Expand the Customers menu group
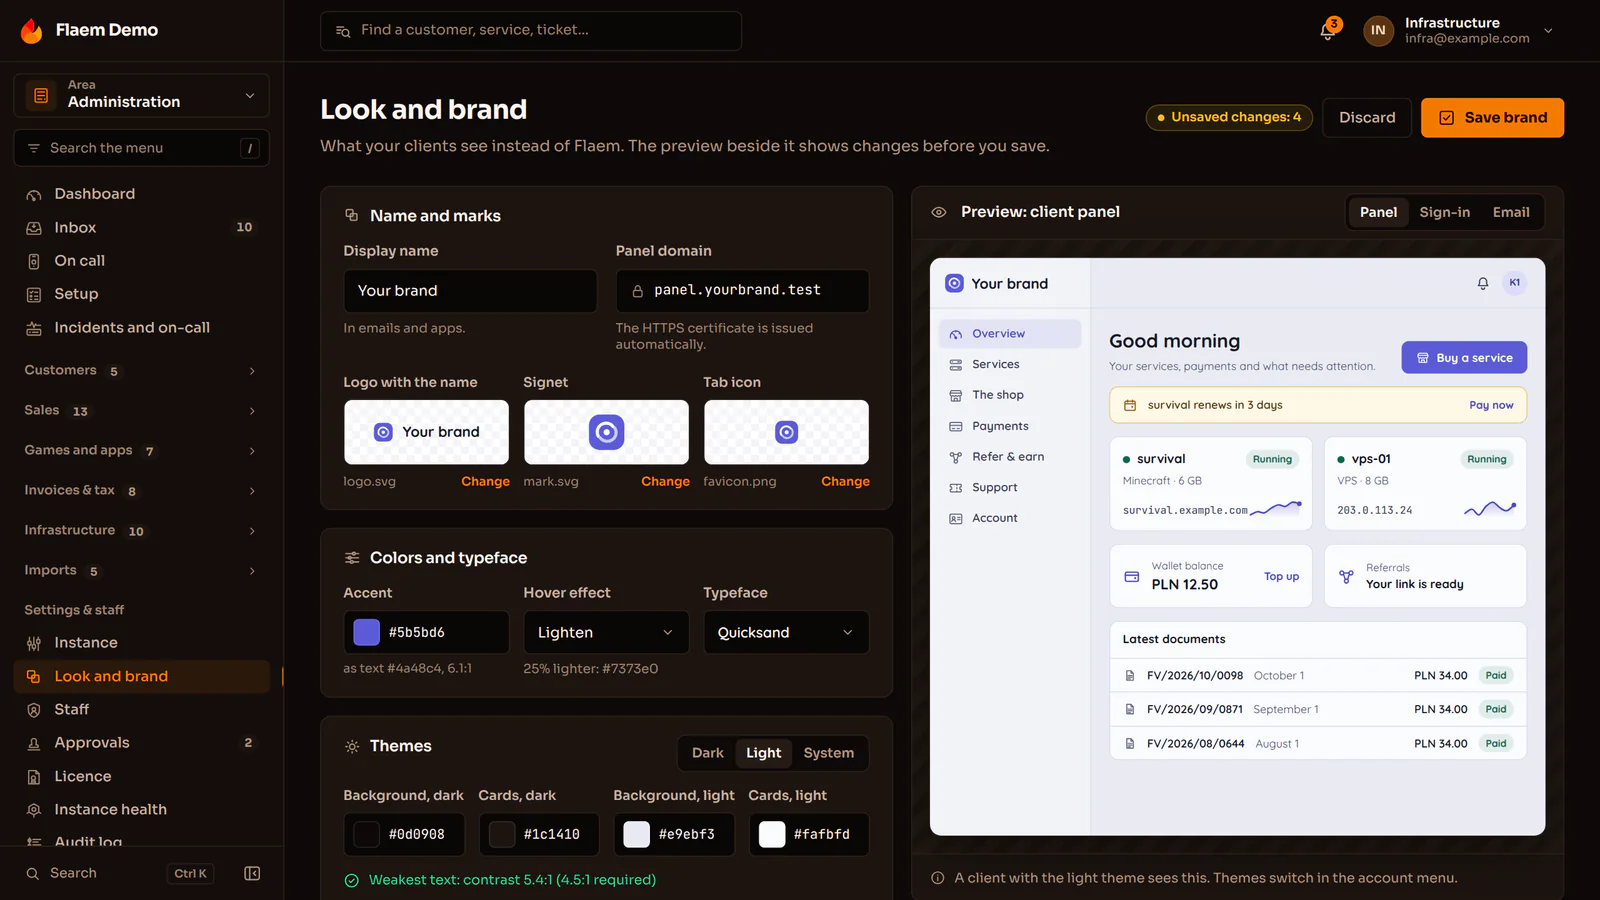The image size is (1600, 900). click(x=141, y=371)
